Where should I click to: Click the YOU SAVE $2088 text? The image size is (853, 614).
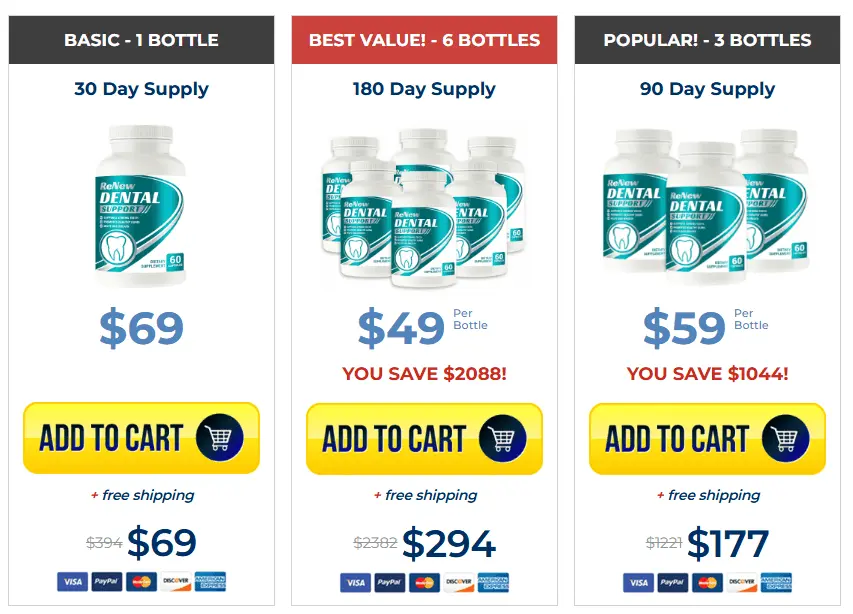coord(424,373)
